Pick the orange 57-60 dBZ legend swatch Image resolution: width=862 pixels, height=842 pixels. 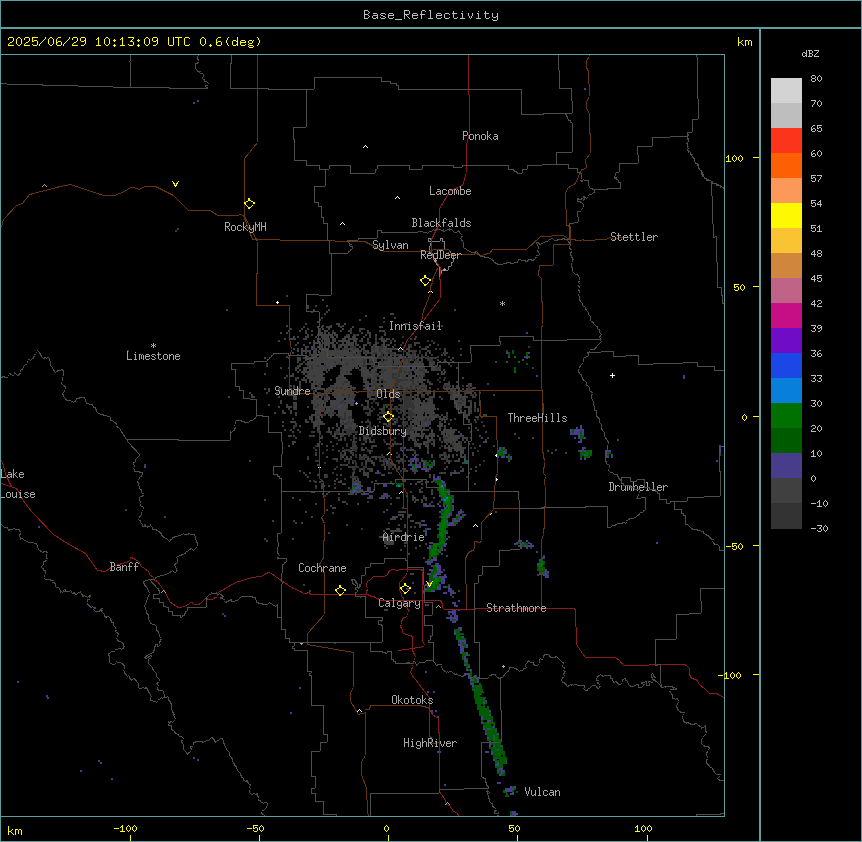[x=786, y=165]
